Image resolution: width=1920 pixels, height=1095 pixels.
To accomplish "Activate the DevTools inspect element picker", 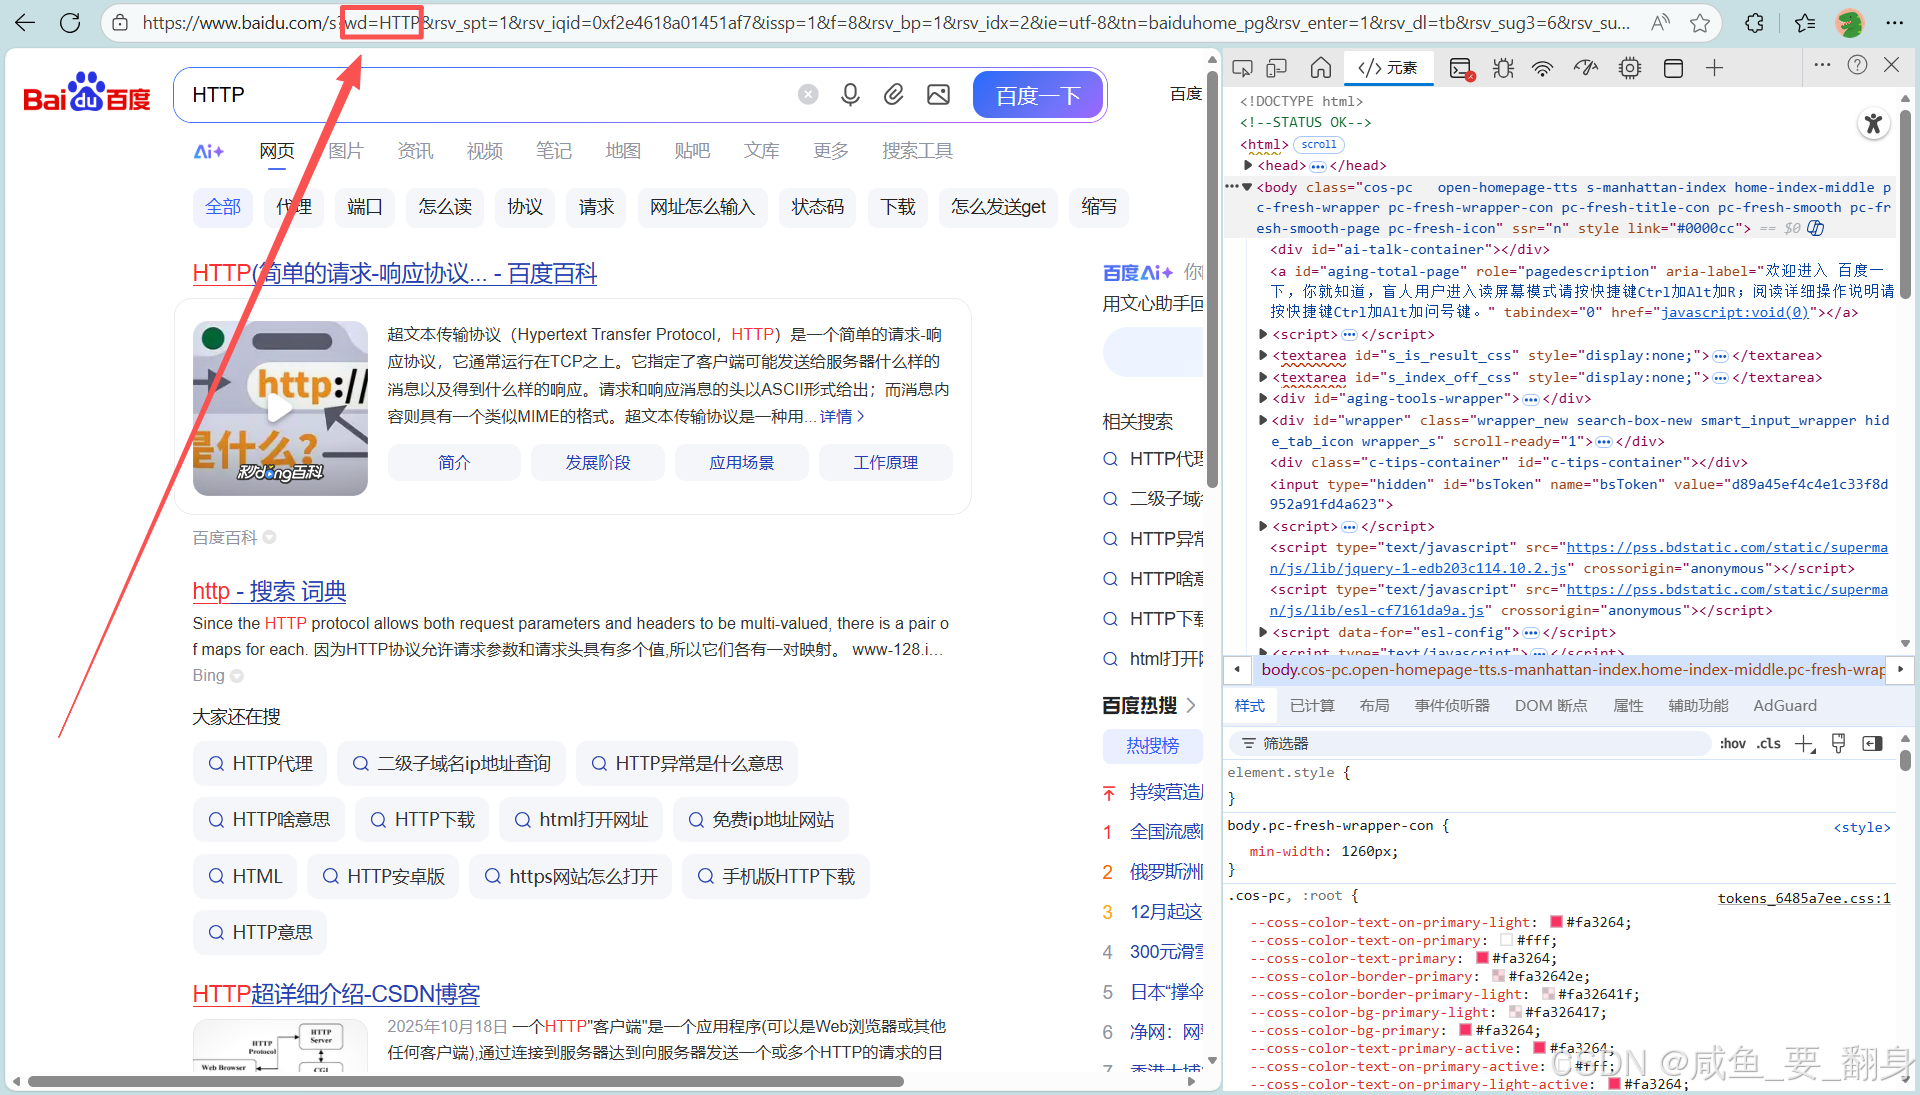I will coord(1242,68).
